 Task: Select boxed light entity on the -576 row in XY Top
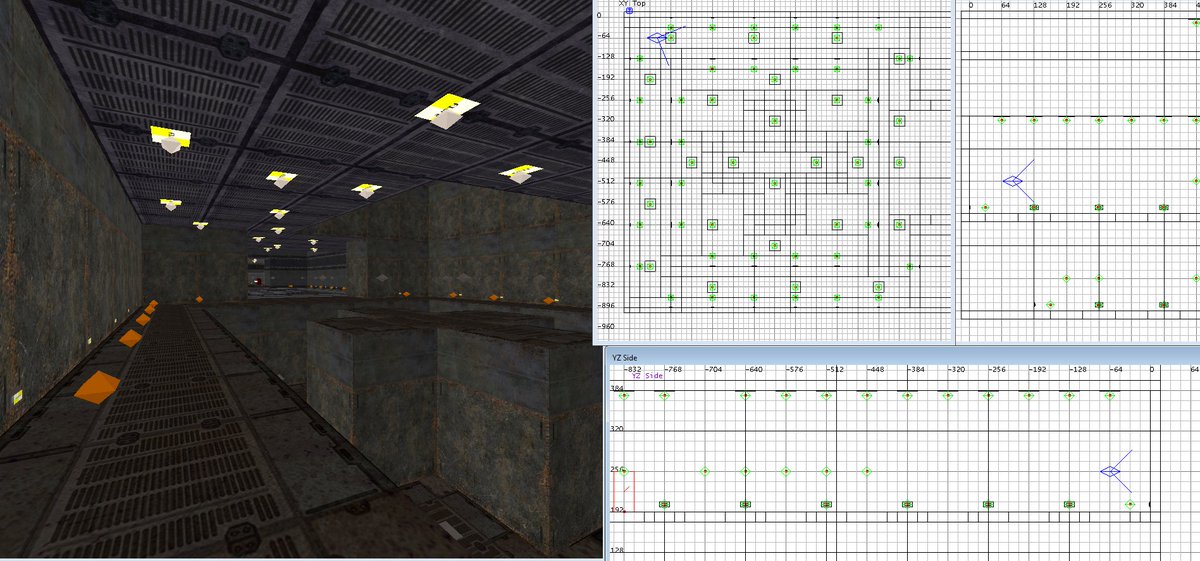click(650, 204)
